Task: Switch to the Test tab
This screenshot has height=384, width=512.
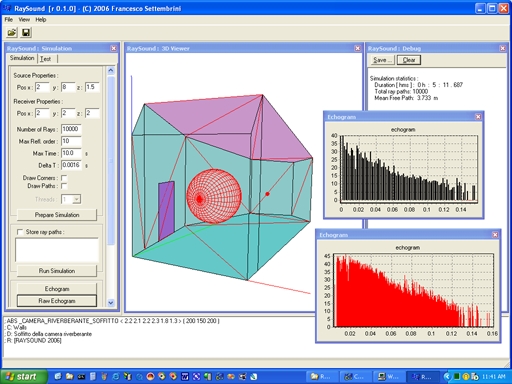Action: coord(46,59)
